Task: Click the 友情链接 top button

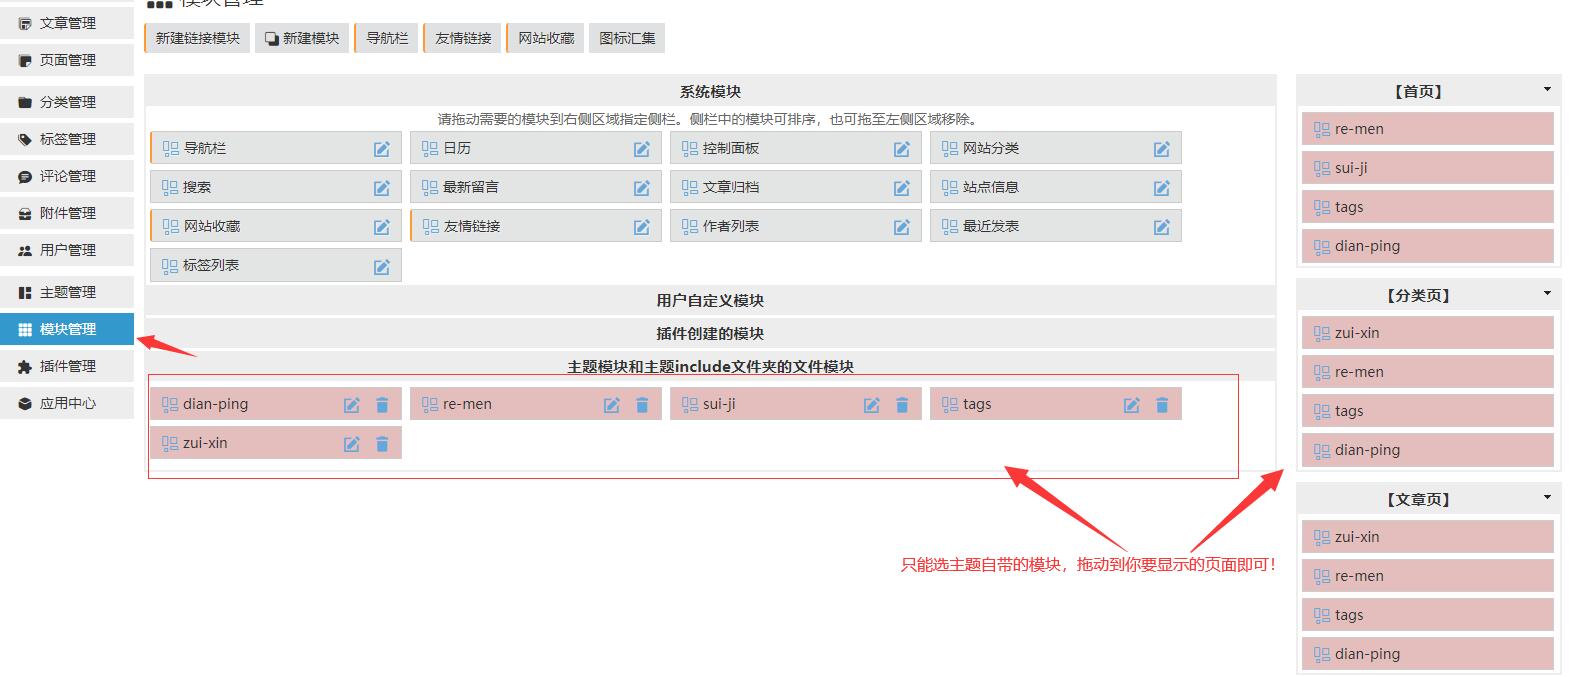Action: point(462,38)
